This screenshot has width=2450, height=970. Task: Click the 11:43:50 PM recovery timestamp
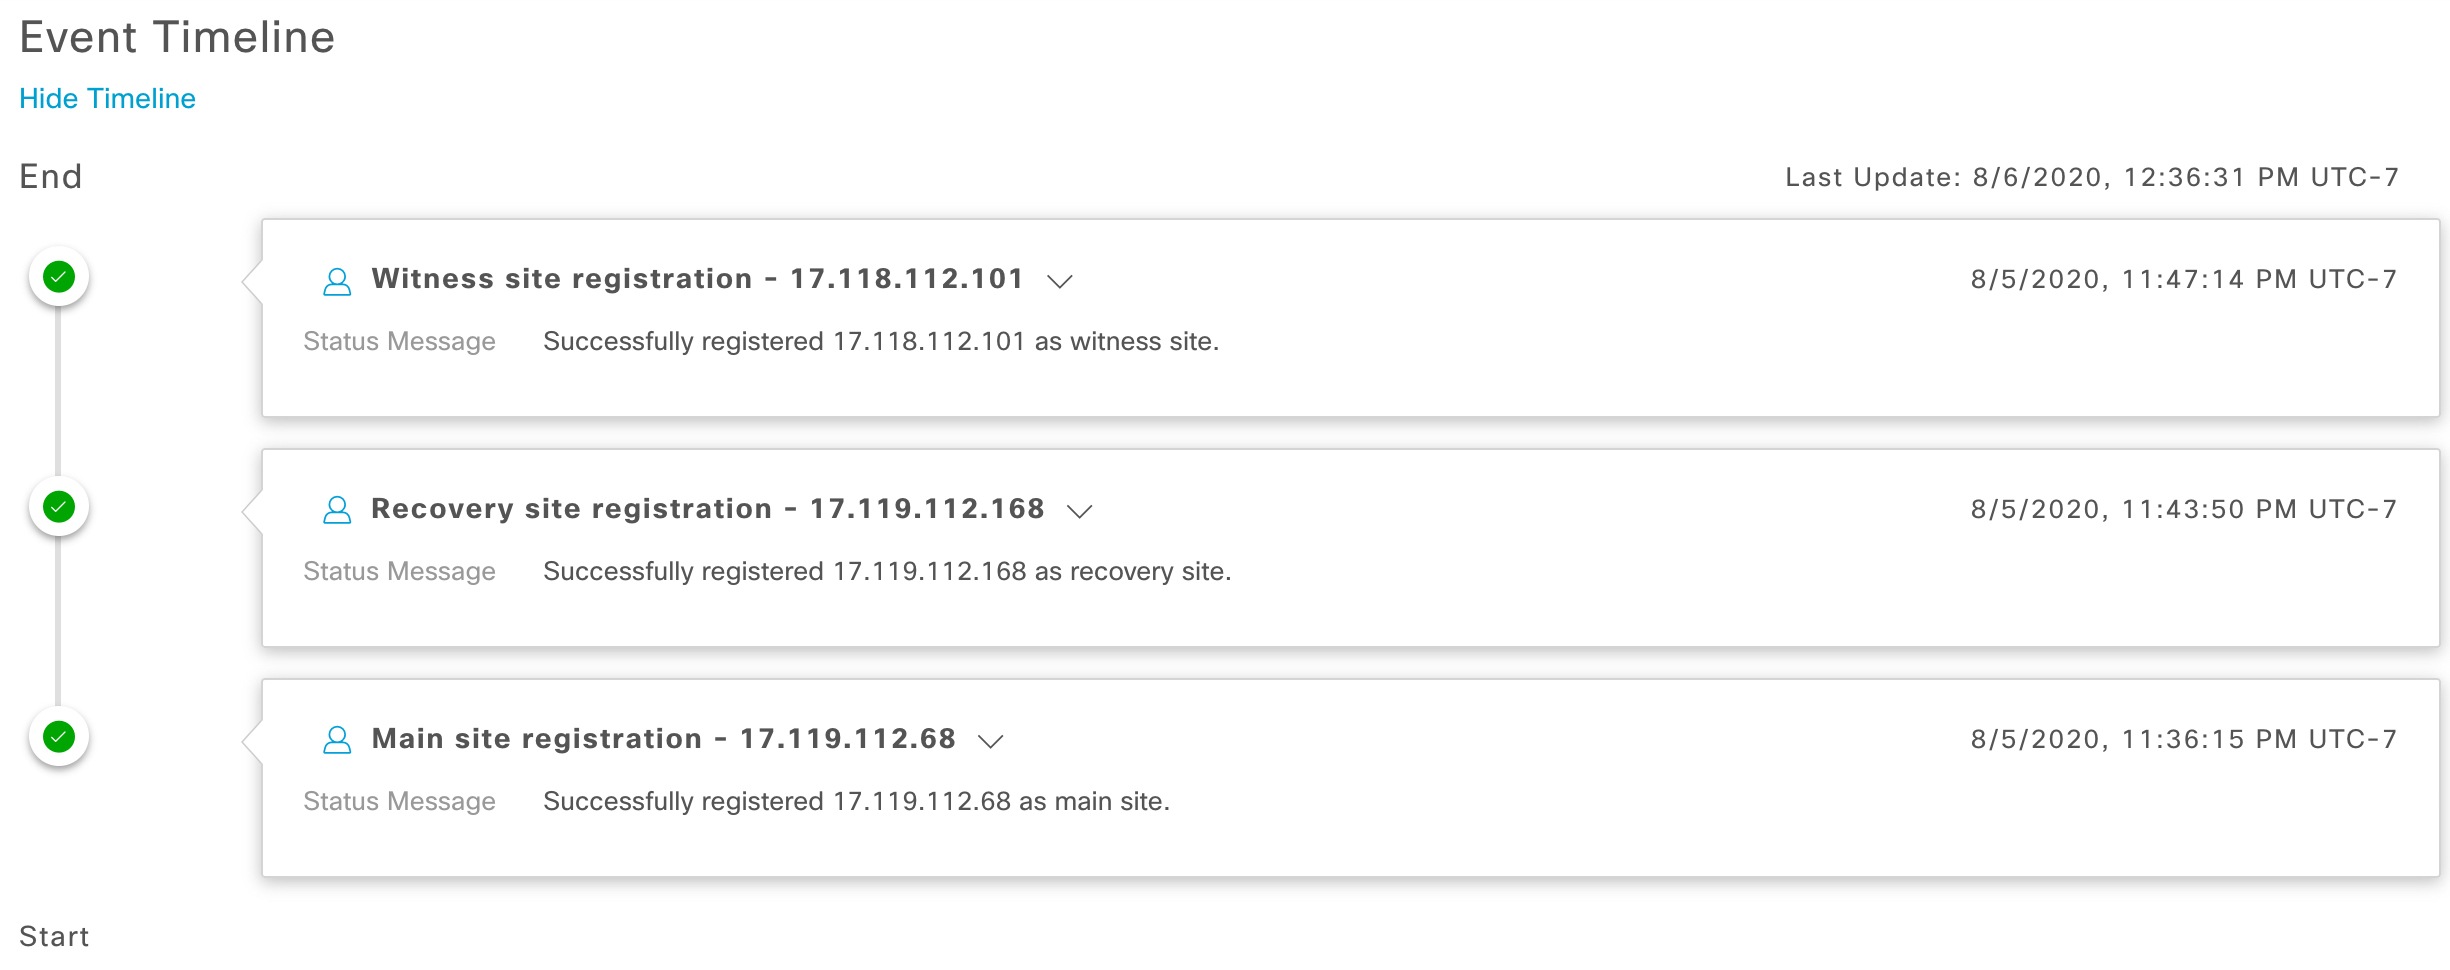(2183, 509)
